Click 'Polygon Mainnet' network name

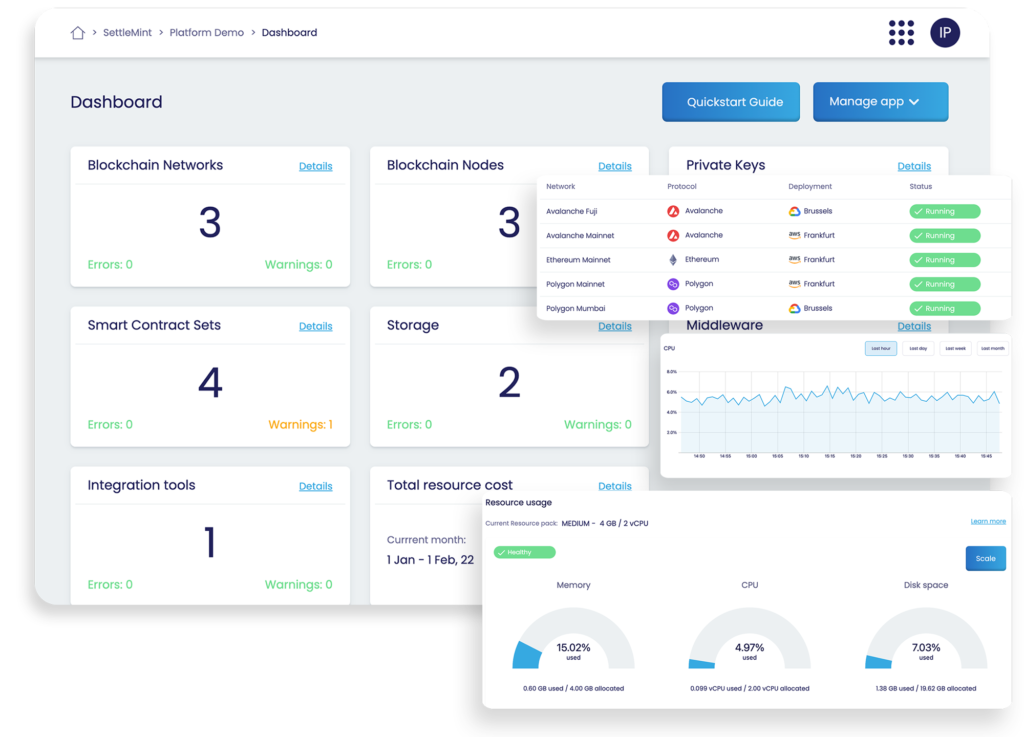tap(575, 284)
